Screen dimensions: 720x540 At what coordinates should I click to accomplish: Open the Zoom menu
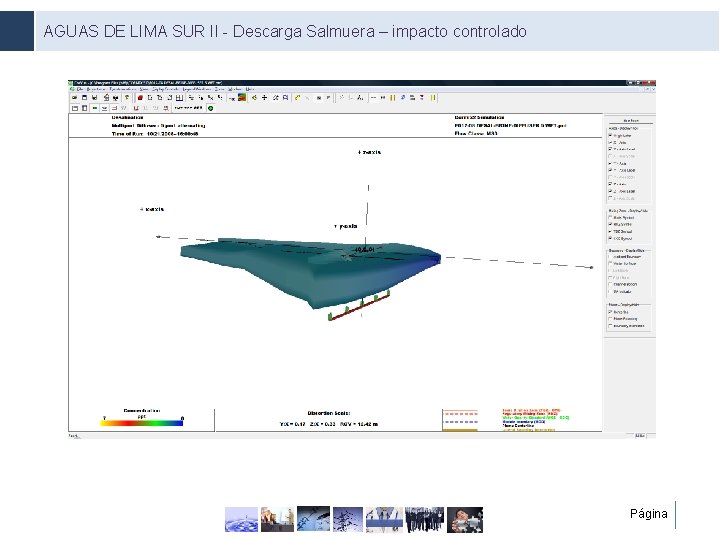219,89
